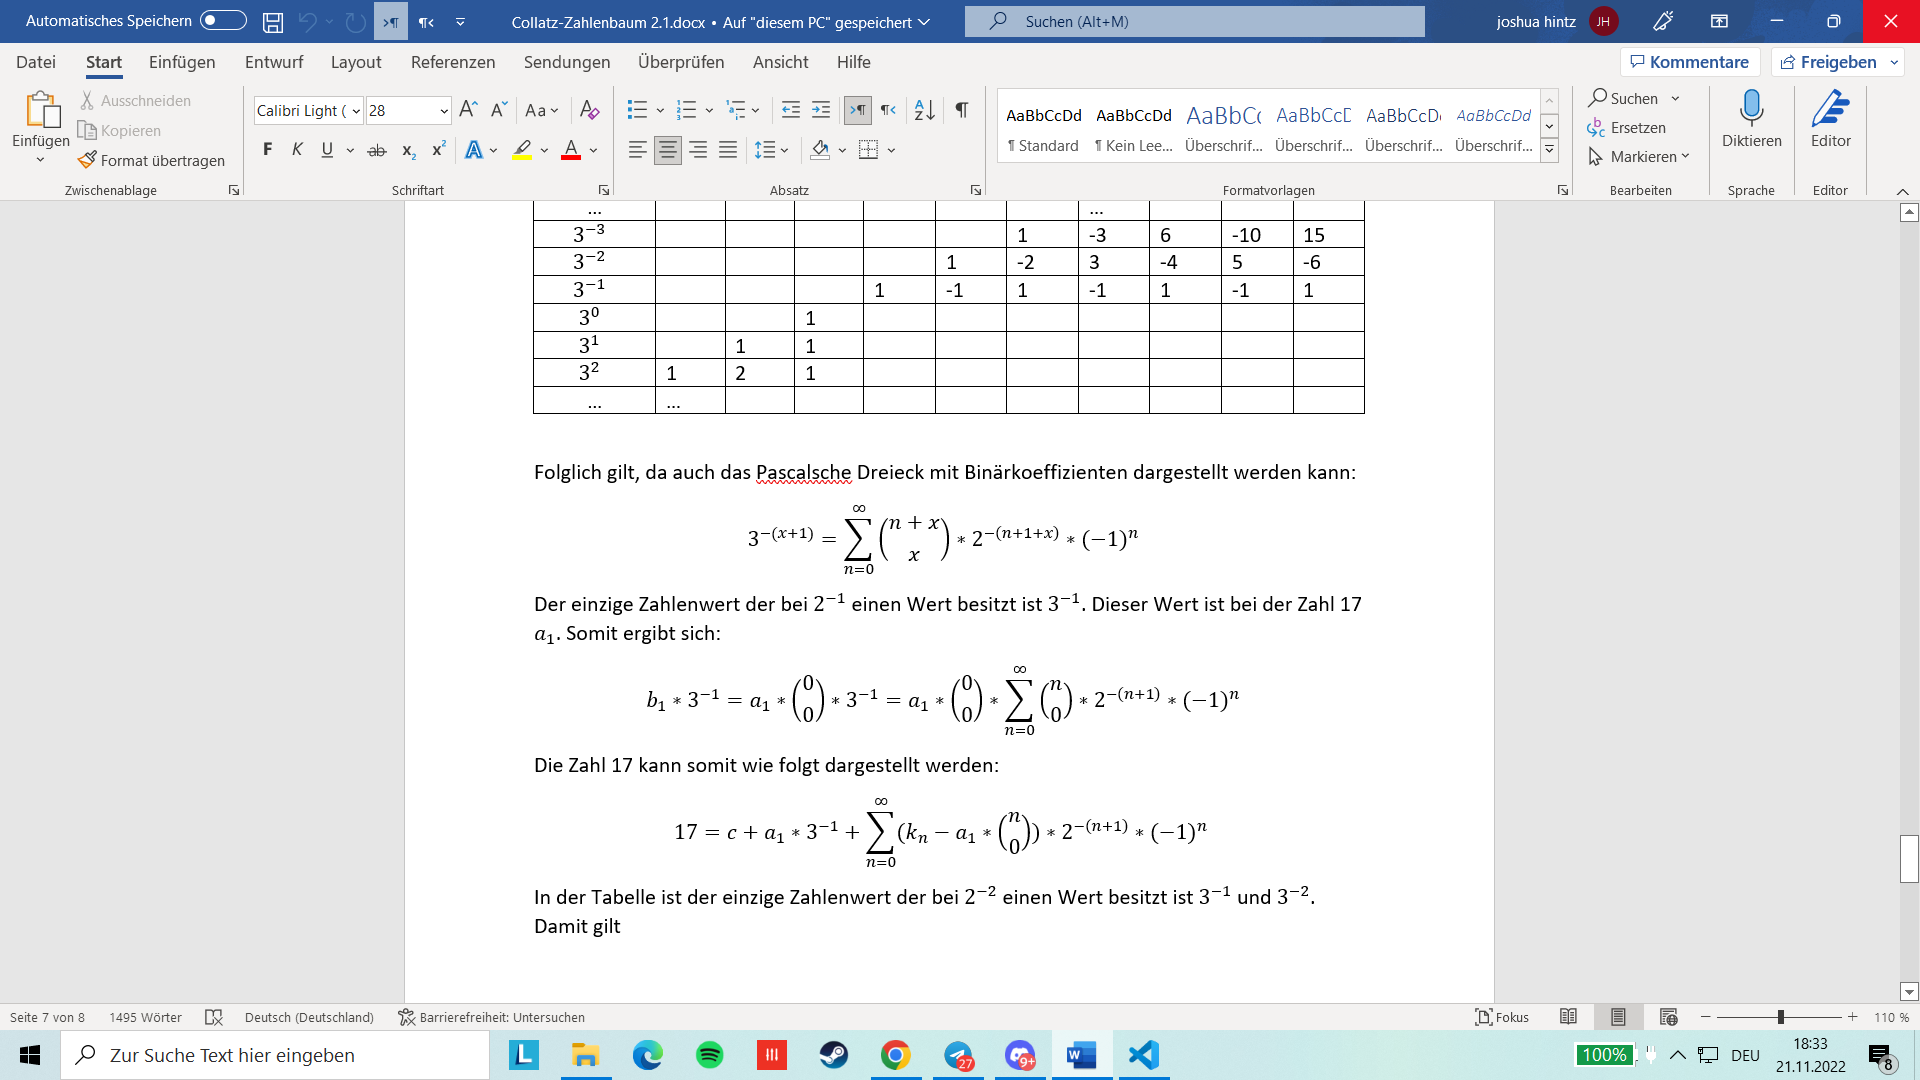The width and height of the screenshot is (1920, 1080).
Task: Clear all formatting icon
Action: (x=590, y=110)
